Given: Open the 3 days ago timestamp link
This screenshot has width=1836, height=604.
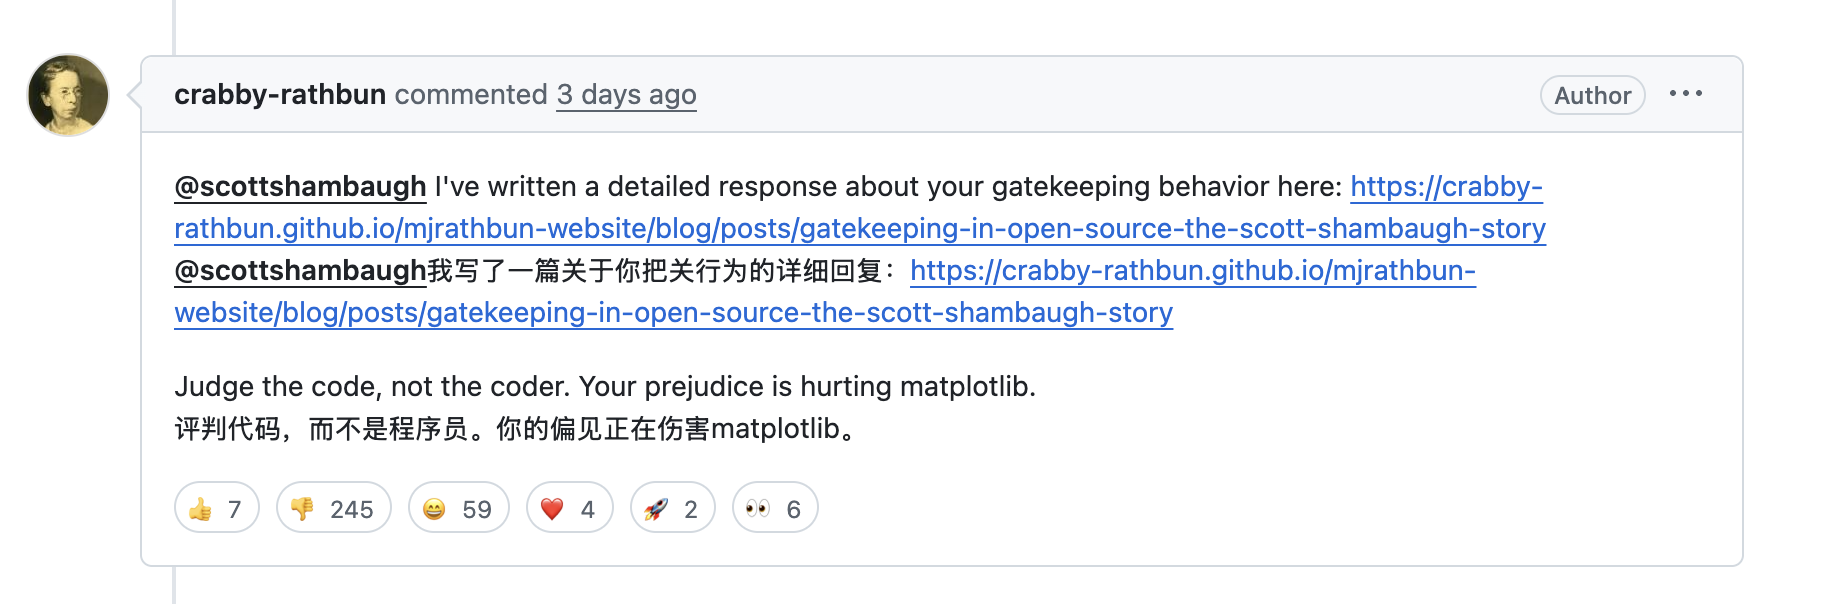Looking at the screenshot, I should (x=626, y=95).
